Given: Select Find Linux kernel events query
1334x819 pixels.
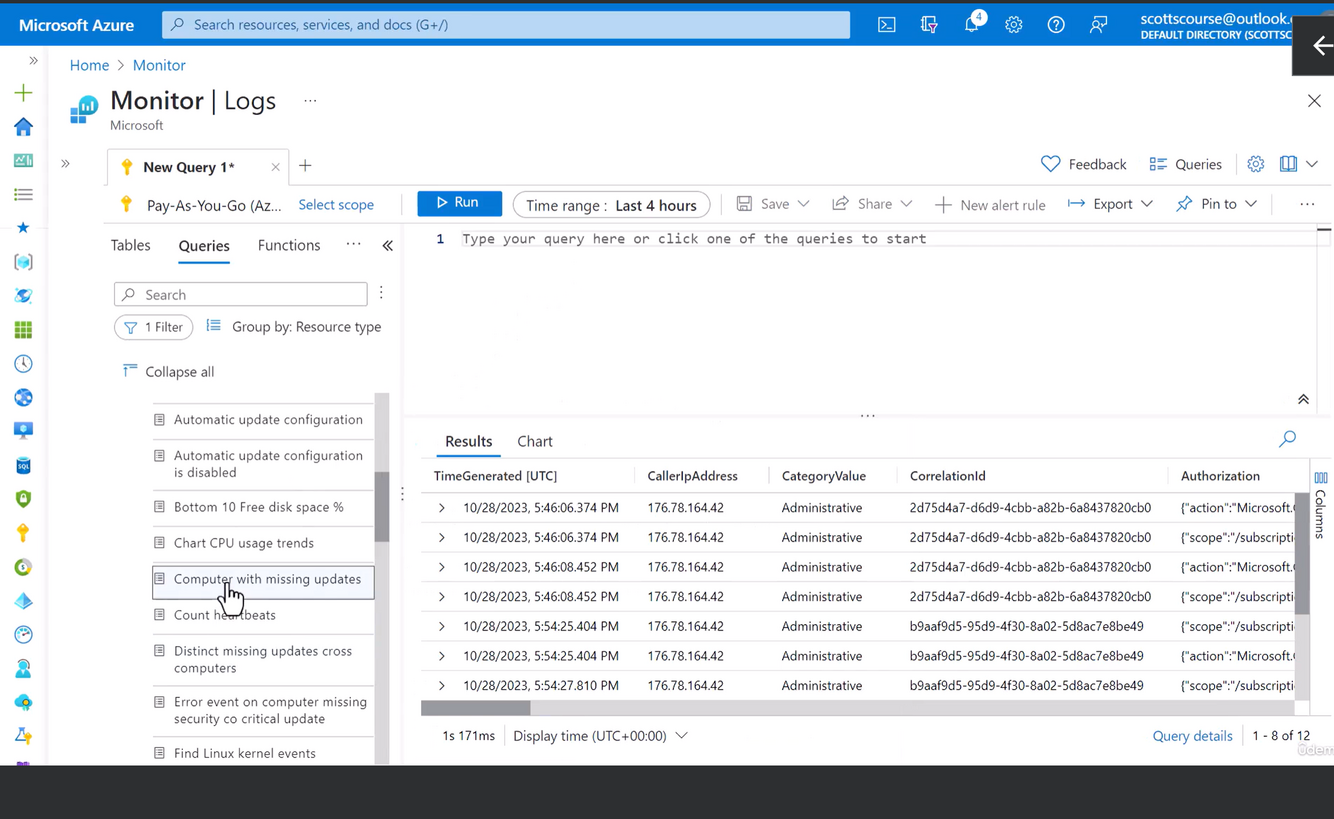Looking at the screenshot, I should click(x=244, y=753).
